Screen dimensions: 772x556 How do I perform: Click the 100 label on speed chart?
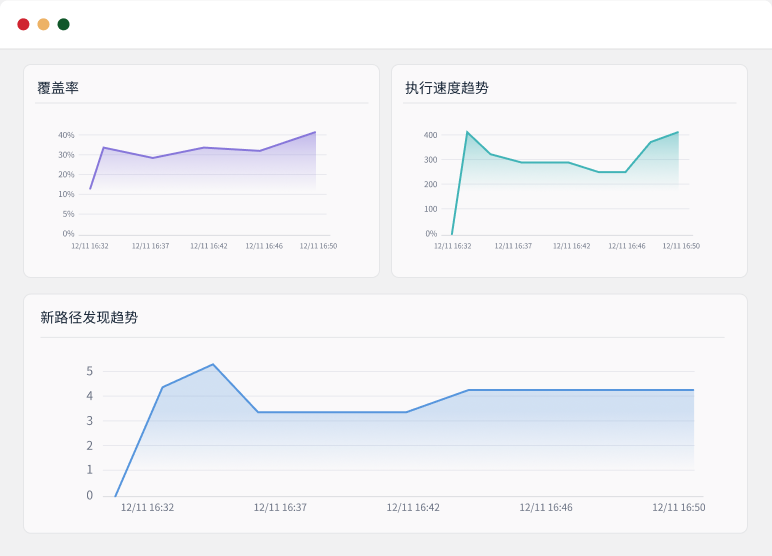430,209
